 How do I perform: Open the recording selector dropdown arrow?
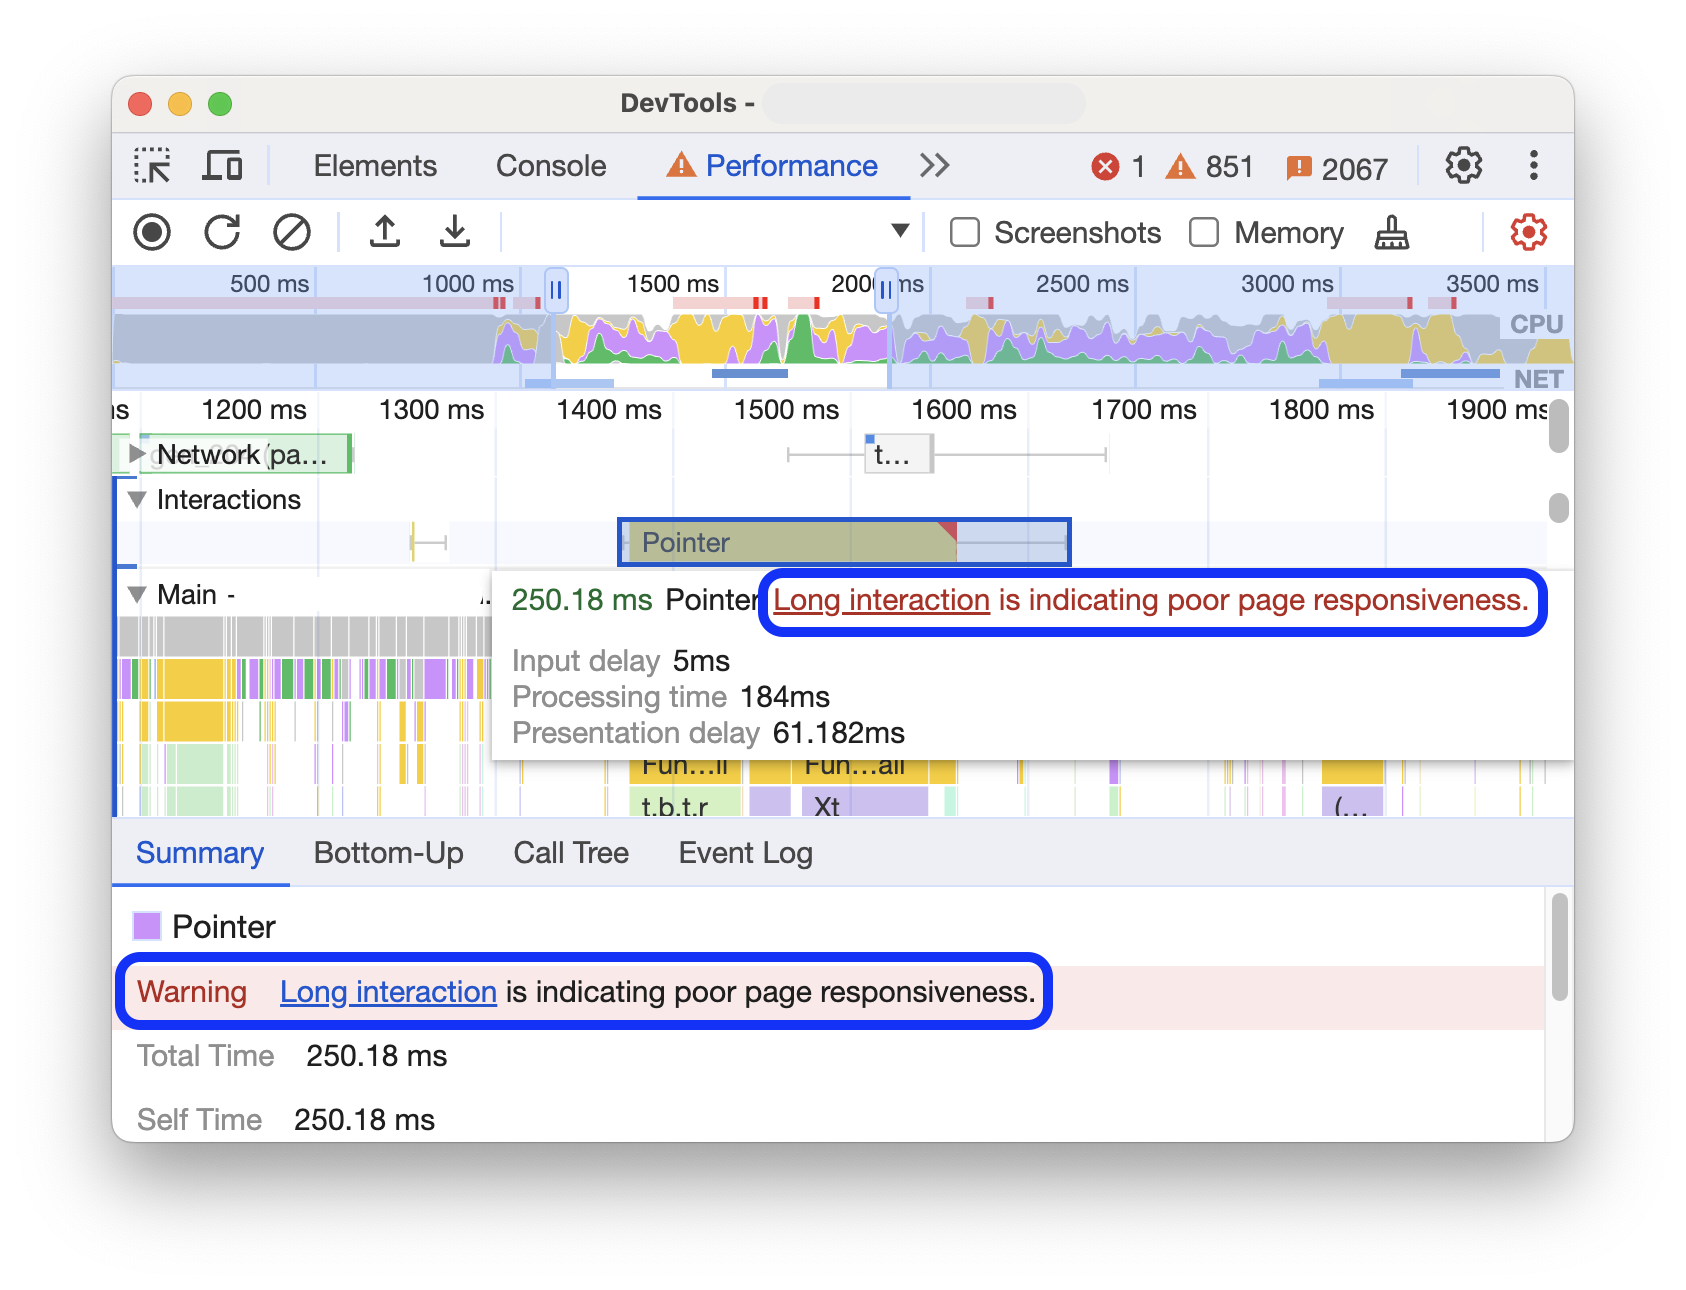(900, 231)
